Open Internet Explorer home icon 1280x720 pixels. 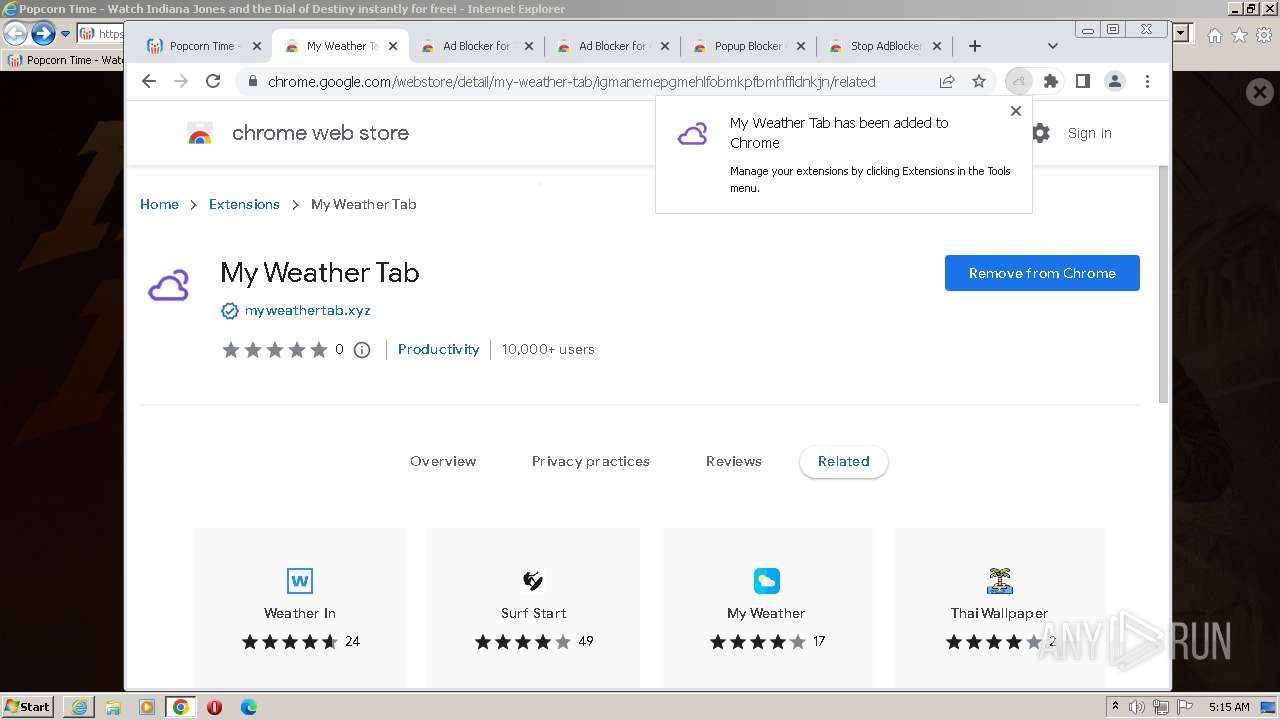pyautogui.click(x=1214, y=35)
